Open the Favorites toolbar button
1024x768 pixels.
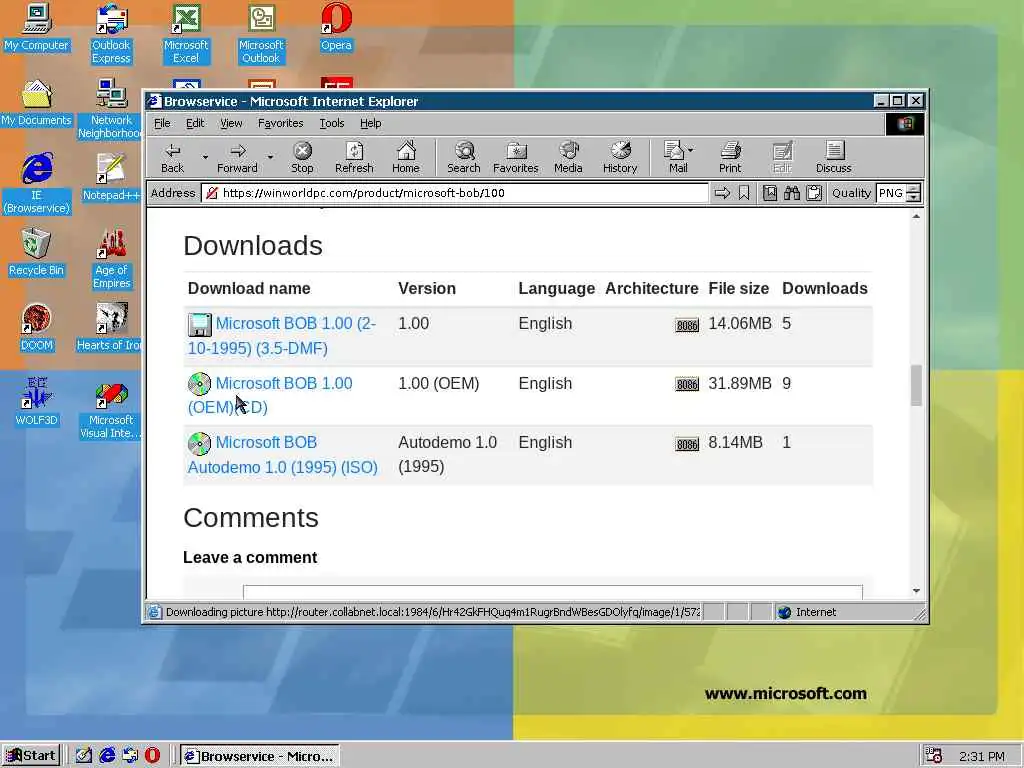[x=516, y=157]
